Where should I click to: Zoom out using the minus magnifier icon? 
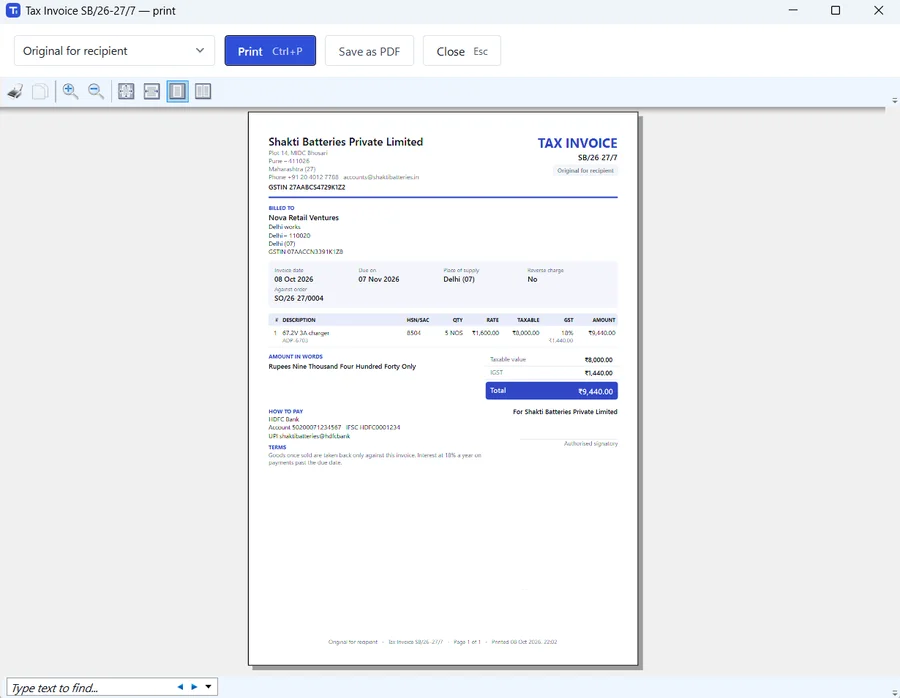96,91
